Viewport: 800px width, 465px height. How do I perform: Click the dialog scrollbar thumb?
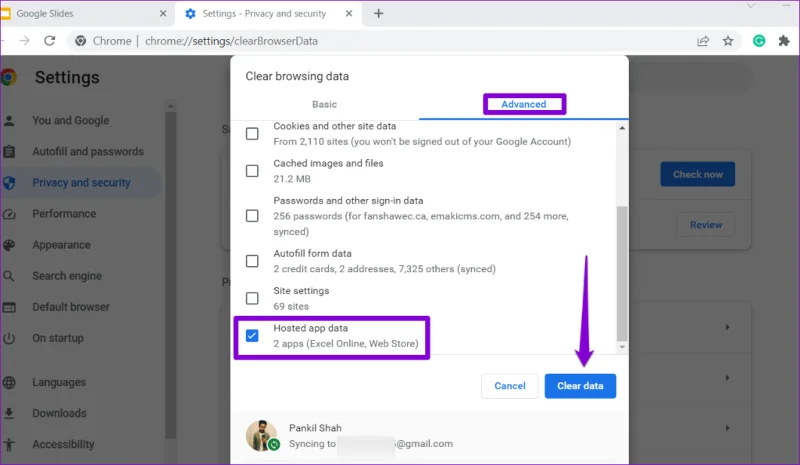(x=622, y=274)
